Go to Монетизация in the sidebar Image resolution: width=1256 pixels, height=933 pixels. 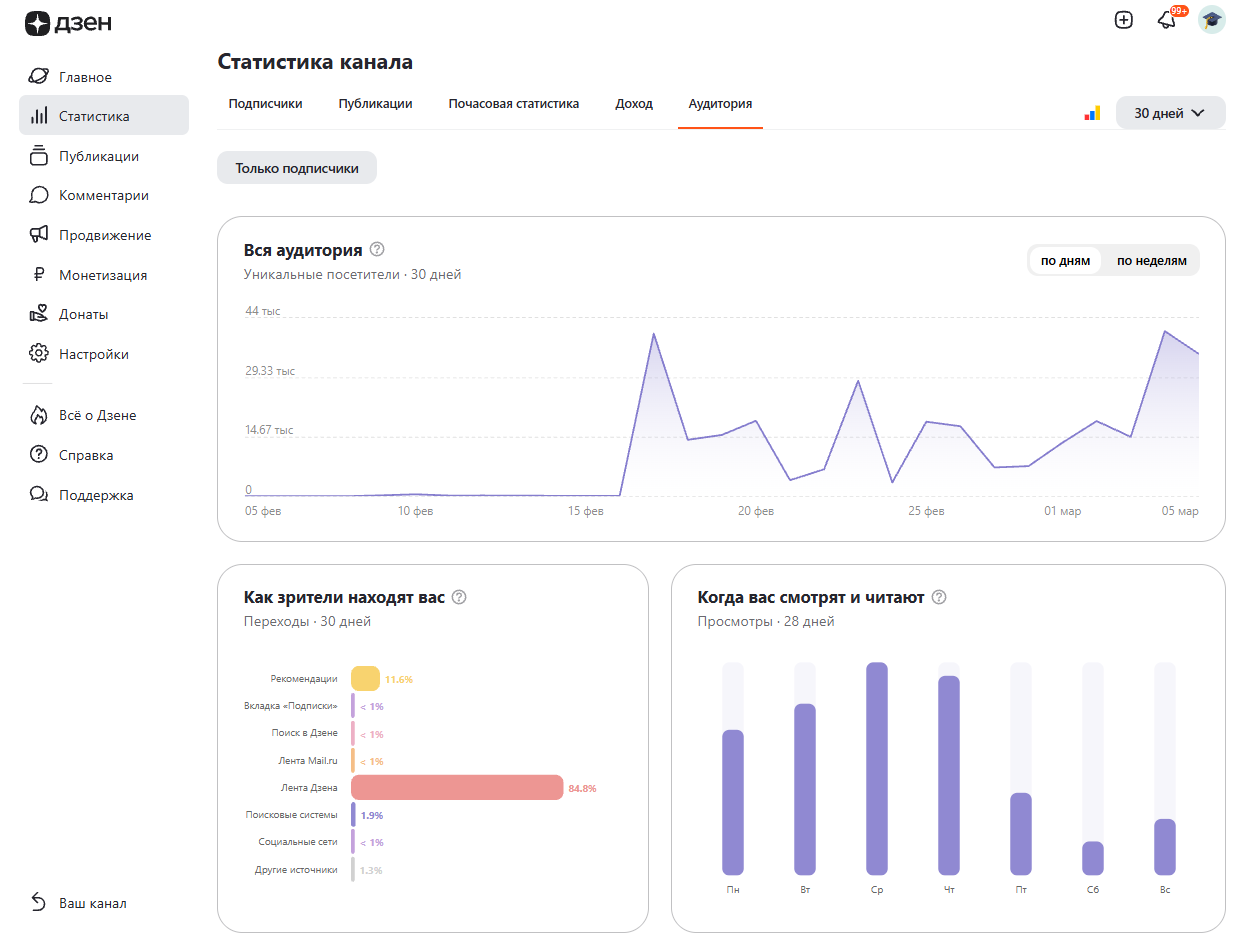102,275
